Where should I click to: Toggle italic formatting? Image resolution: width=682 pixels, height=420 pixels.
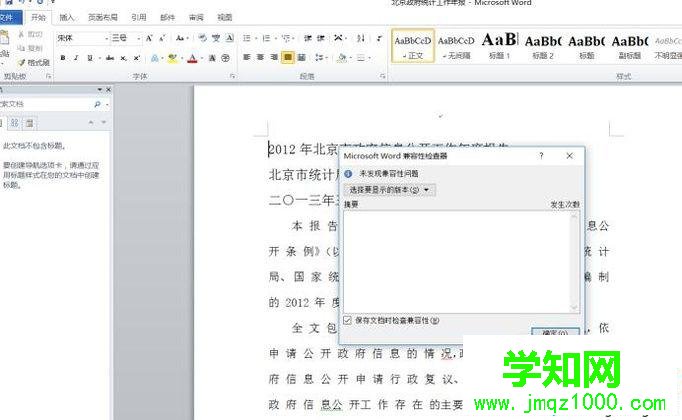tap(76, 58)
